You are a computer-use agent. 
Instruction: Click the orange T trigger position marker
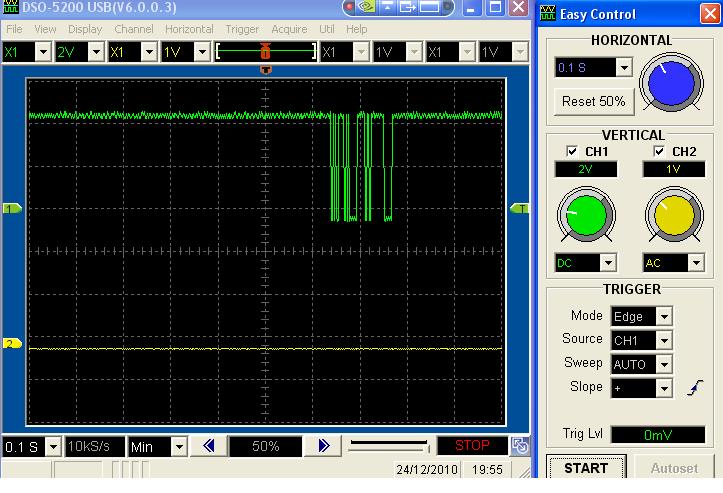tap(265, 70)
